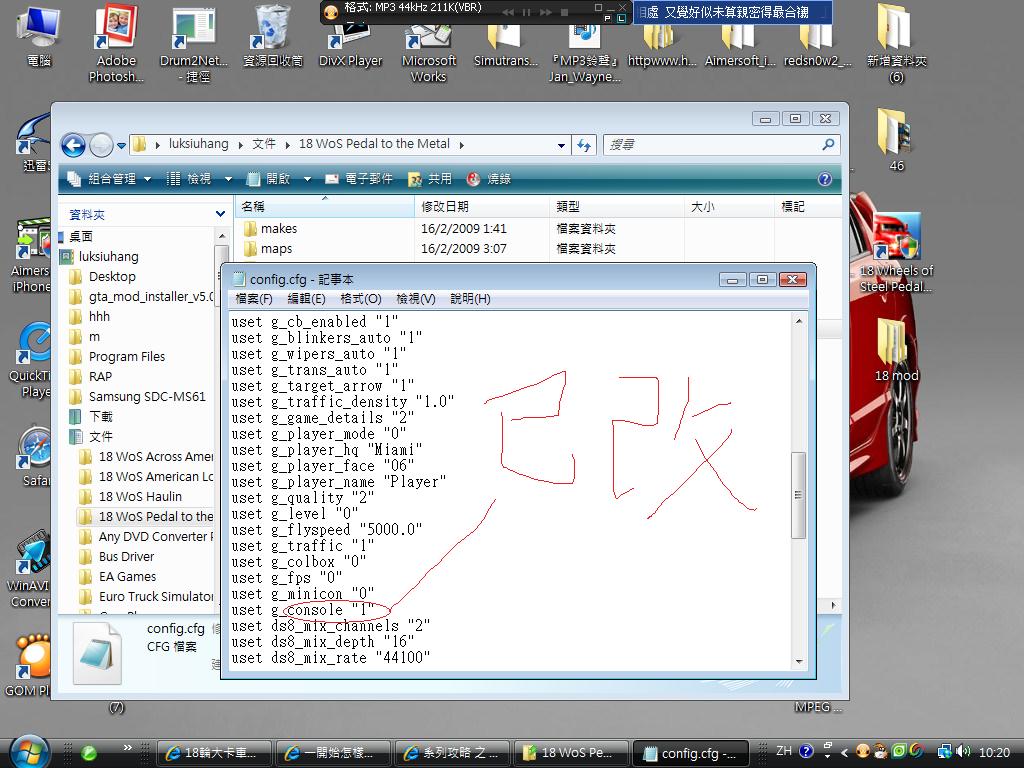
Task: Pause playback in the MP3 player bar
Action: click(526, 12)
